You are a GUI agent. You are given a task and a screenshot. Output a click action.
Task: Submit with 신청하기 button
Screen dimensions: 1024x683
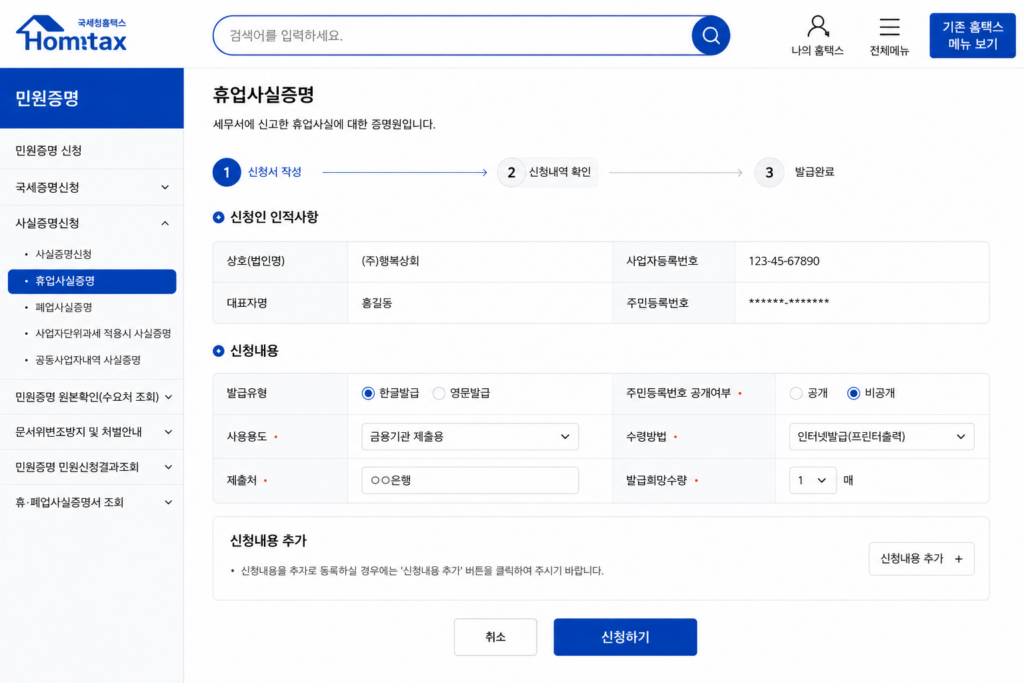[x=625, y=637]
